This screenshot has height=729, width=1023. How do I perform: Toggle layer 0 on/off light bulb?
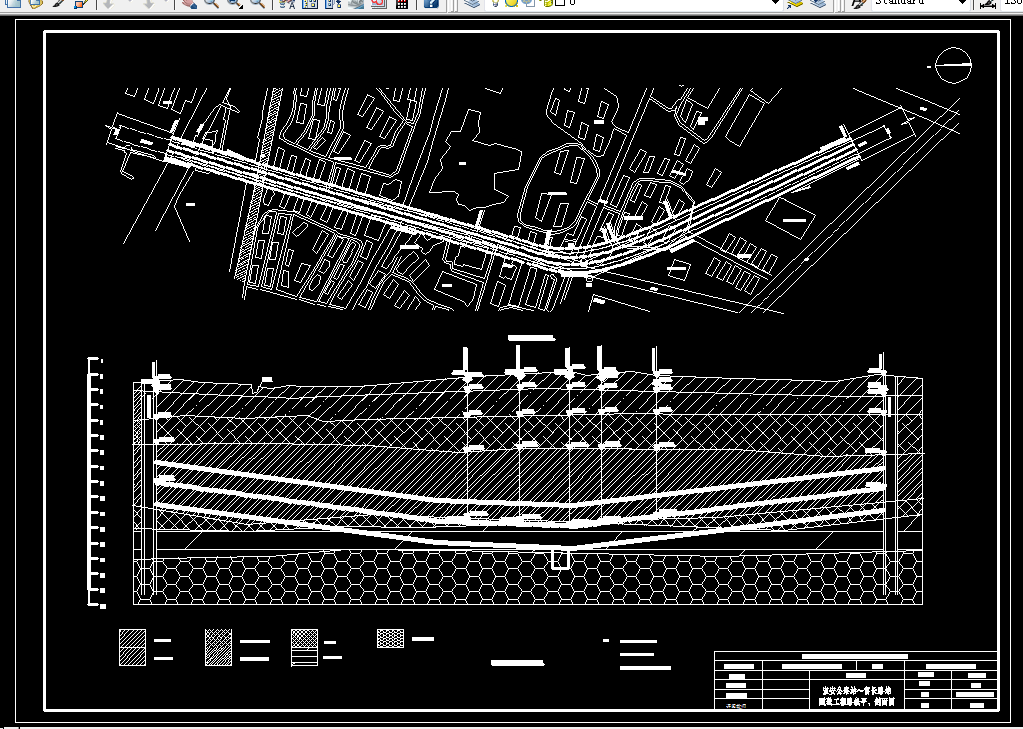click(496, 3)
